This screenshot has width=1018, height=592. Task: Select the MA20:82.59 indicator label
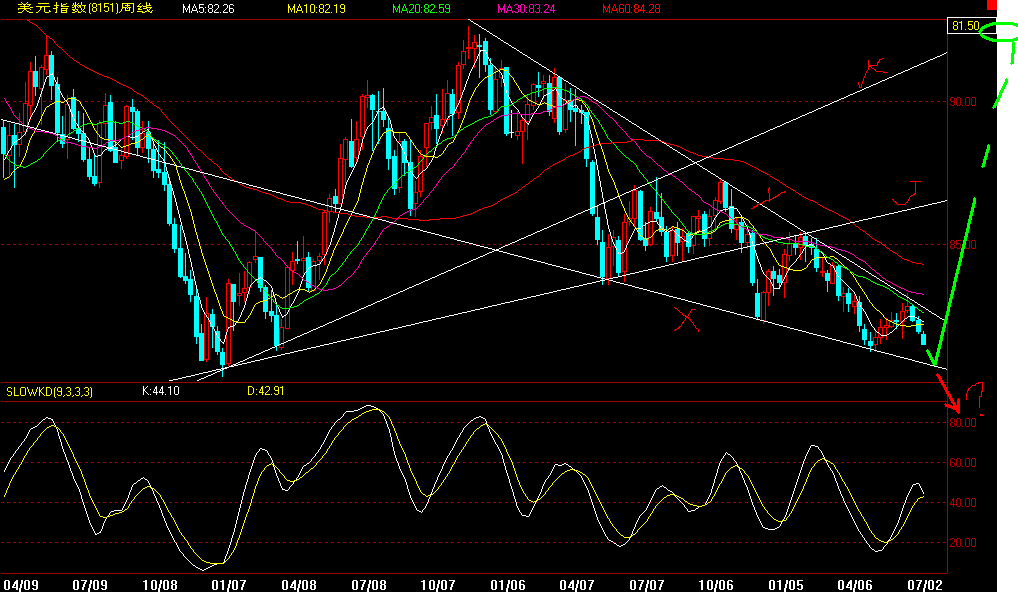coord(421,9)
